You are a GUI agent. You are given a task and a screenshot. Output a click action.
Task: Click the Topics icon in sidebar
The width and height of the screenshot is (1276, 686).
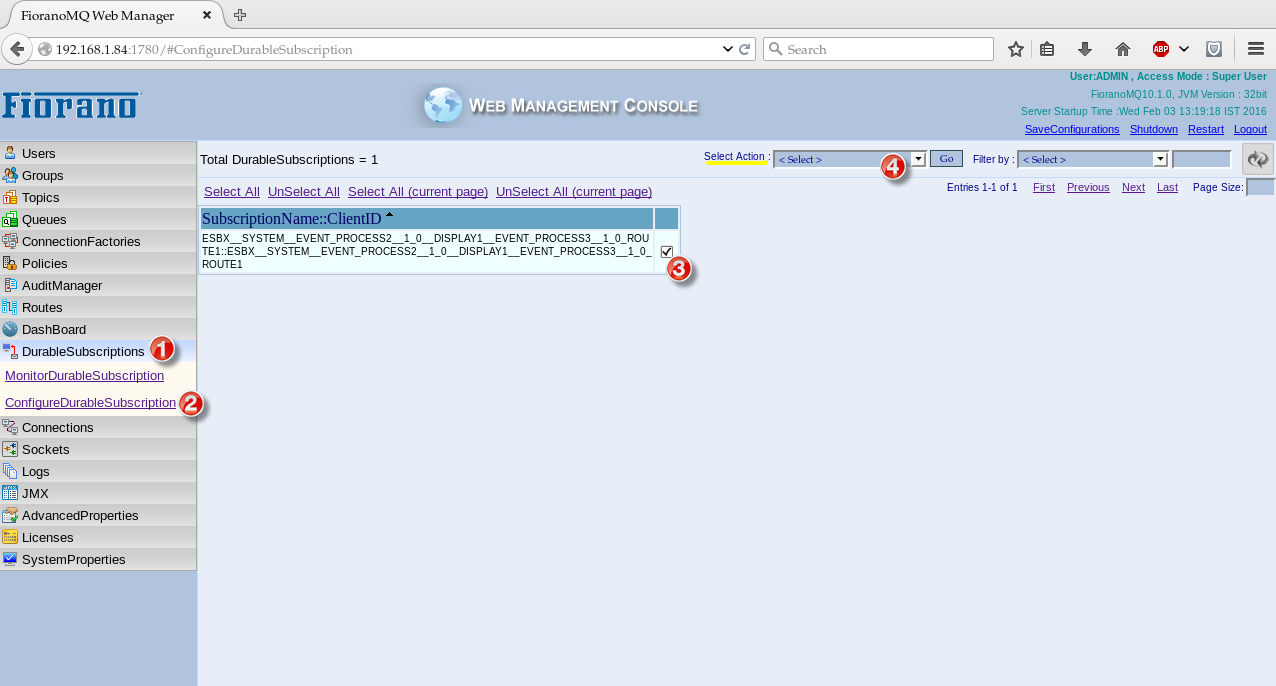pos(10,197)
